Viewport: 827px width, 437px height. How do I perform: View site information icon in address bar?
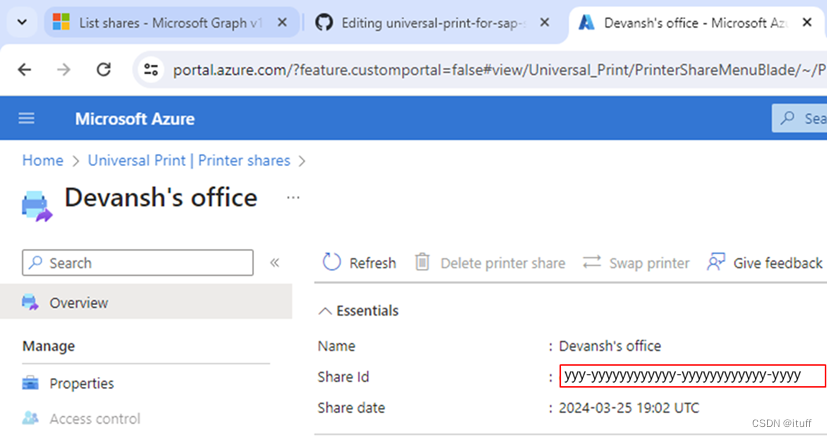(x=151, y=70)
